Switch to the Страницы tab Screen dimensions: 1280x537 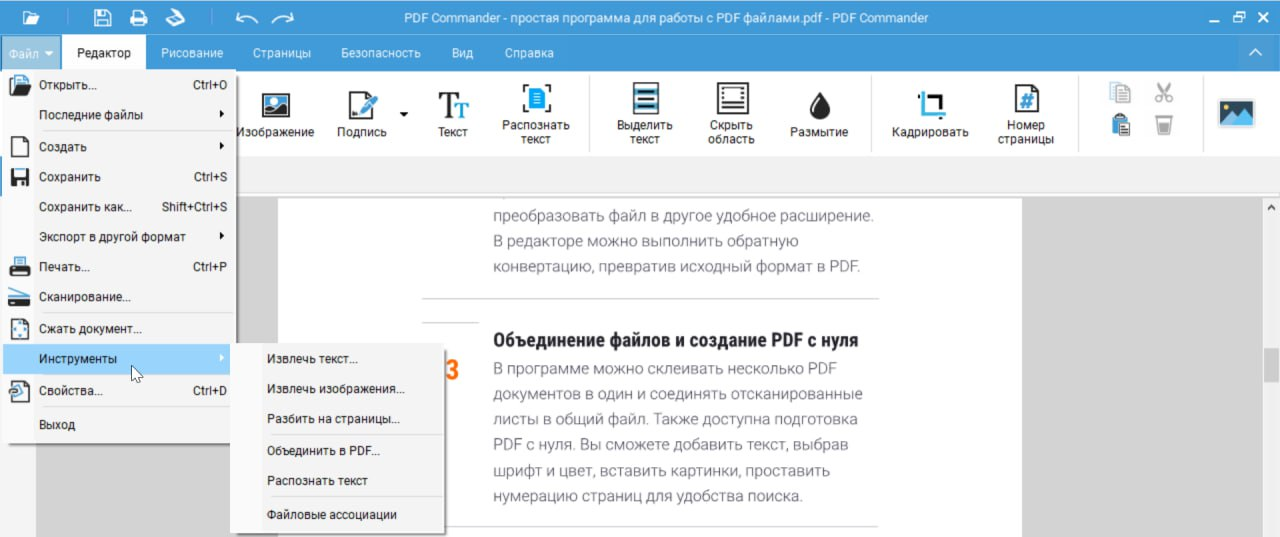tap(282, 53)
